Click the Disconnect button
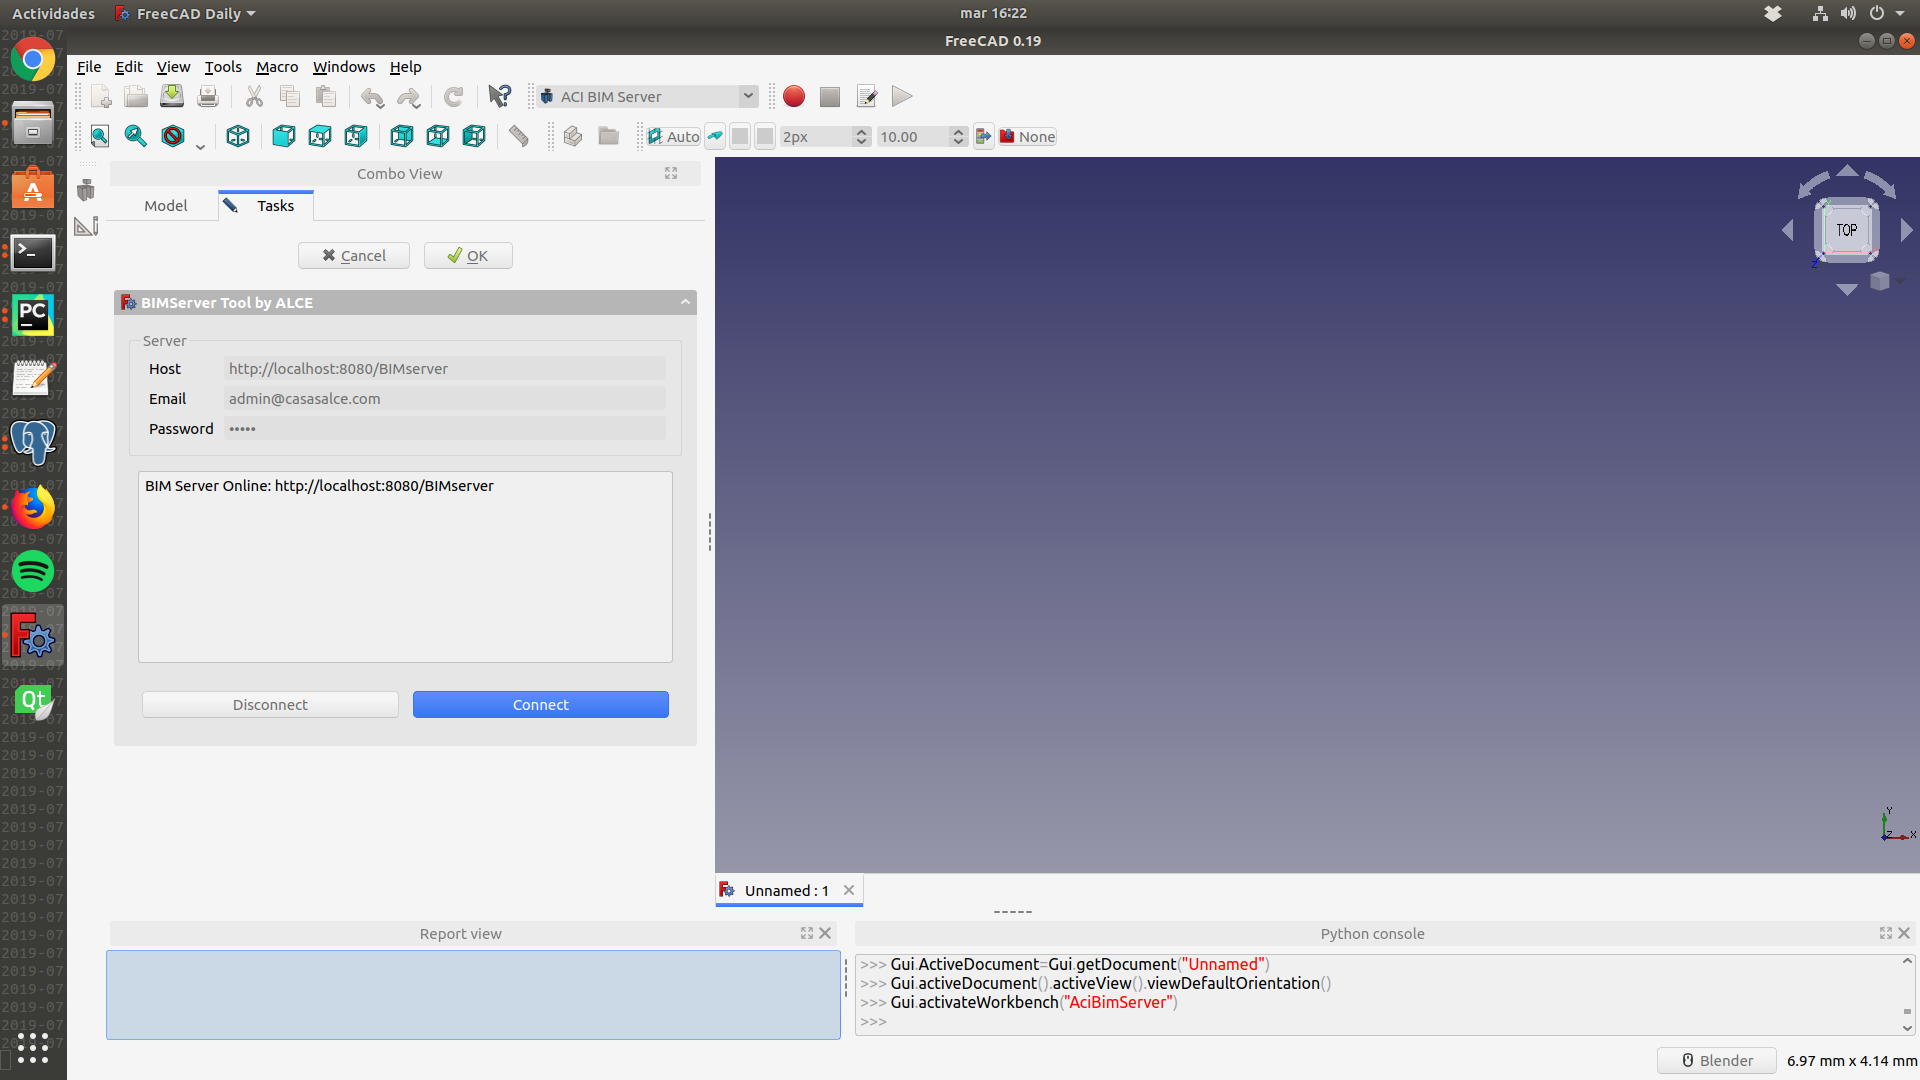This screenshot has height=1080, width=1920. (x=270, y=705)
